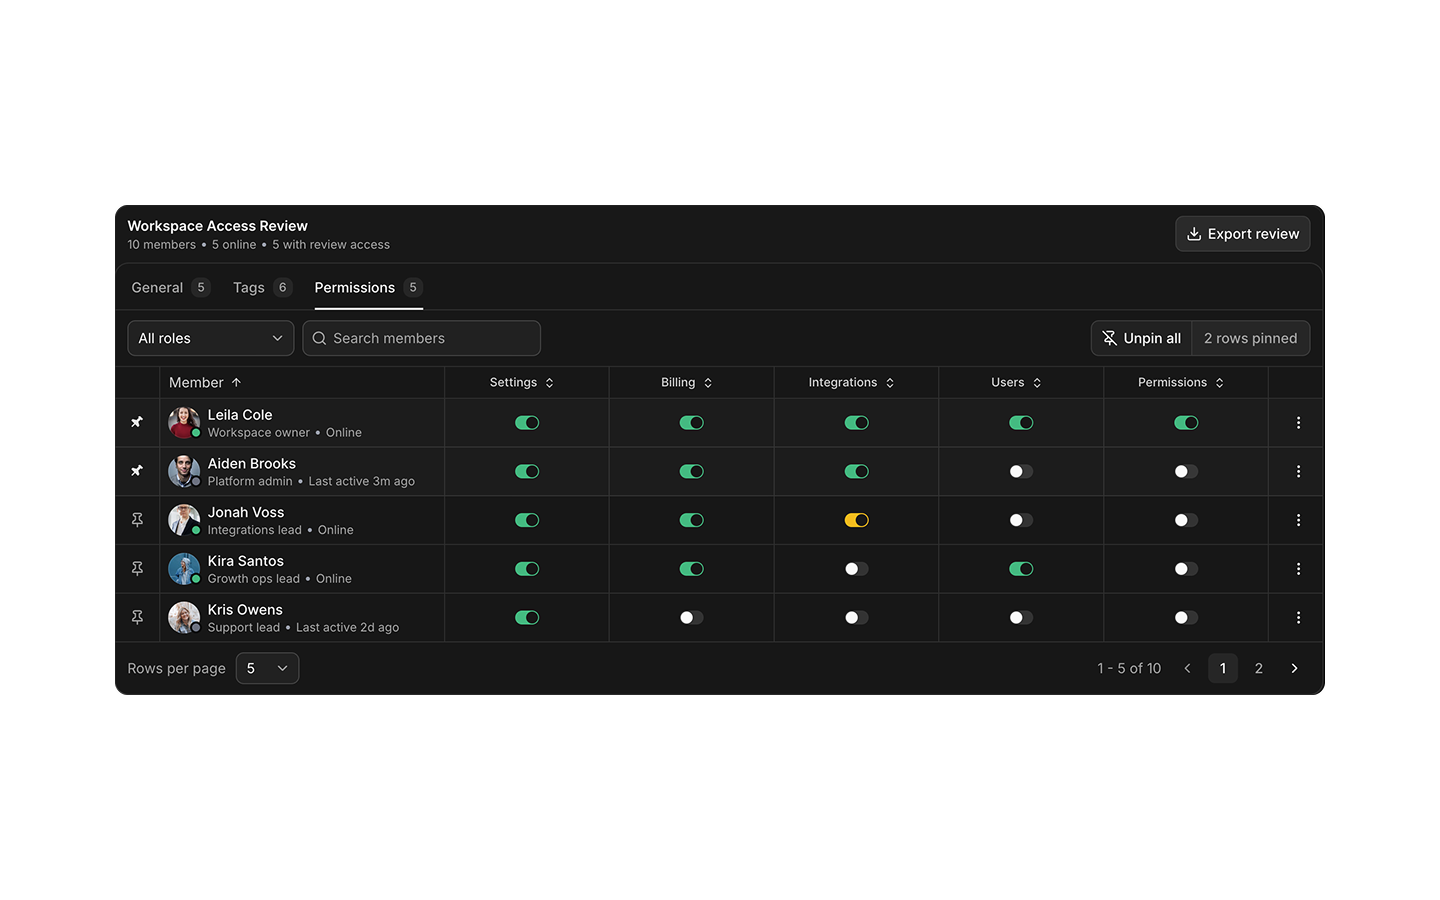
Task: Unpin Leila Cole's row
Action: (x=137, y=422)
